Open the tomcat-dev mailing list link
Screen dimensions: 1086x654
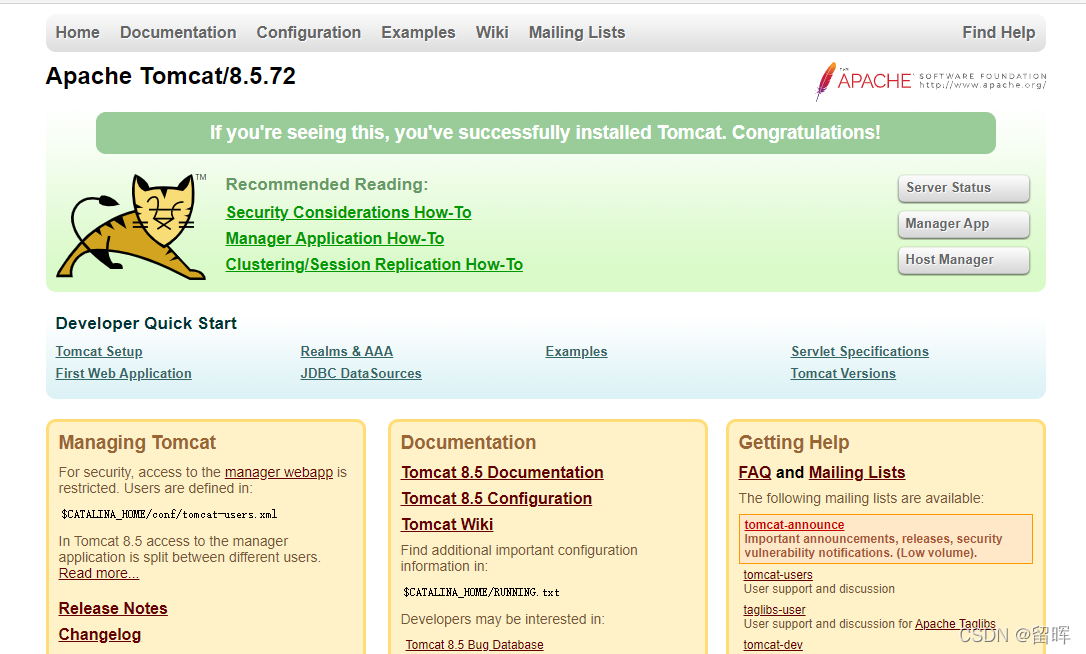[773, 645]
